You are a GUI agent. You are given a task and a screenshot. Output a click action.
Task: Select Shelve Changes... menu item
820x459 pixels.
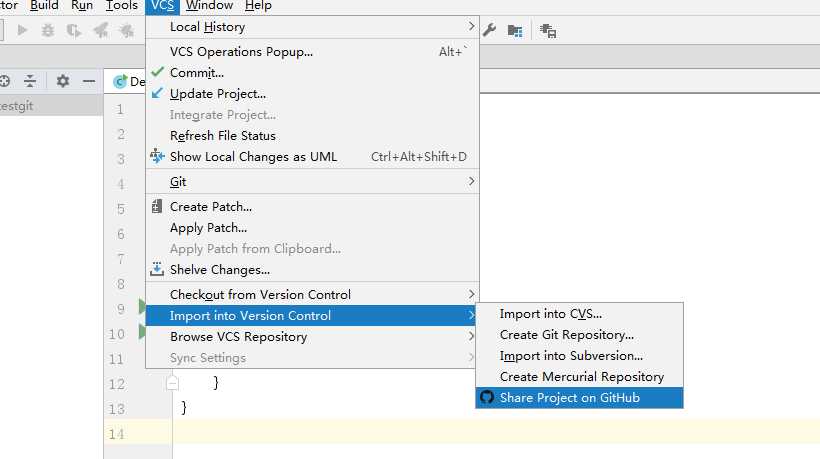click(x=312, y=269)
